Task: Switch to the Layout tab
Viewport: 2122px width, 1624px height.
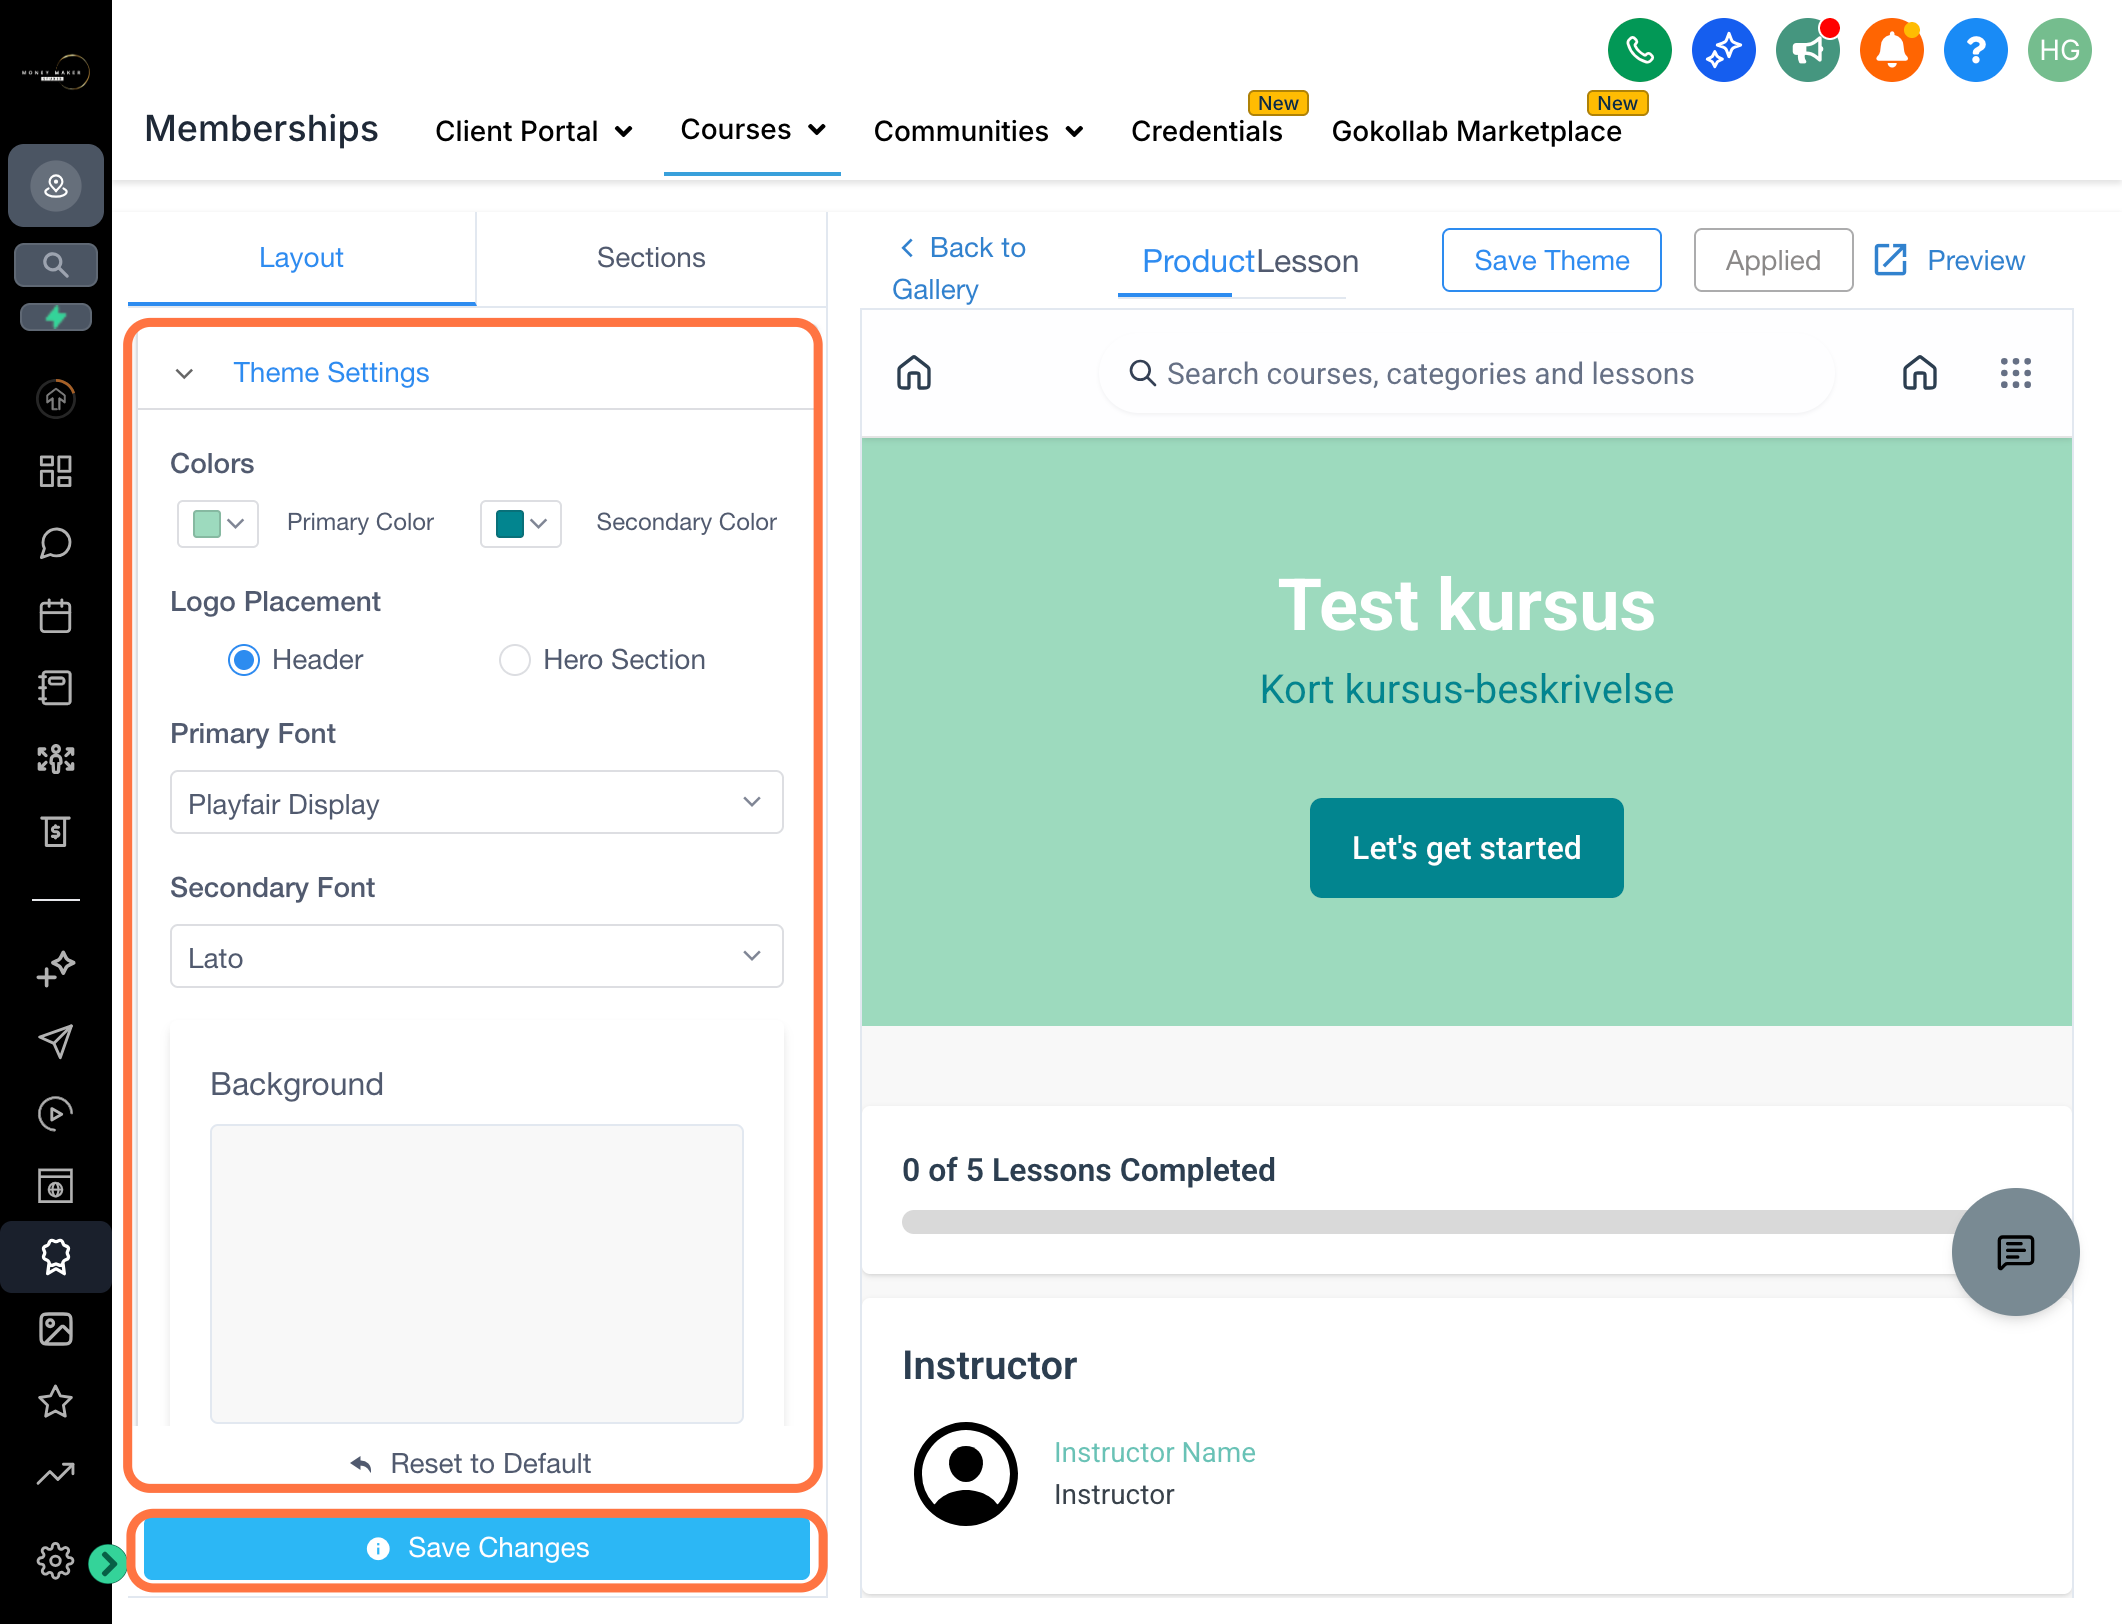Action: coord(301,258)
